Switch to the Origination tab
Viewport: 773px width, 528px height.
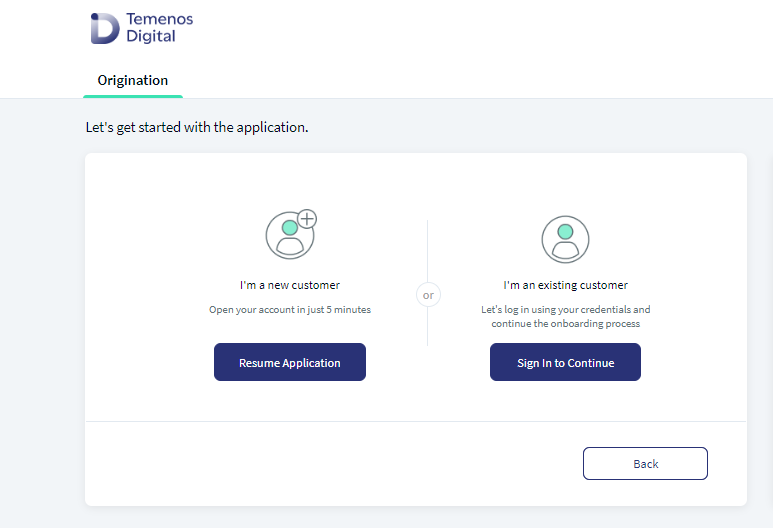[x=133, y=80]
